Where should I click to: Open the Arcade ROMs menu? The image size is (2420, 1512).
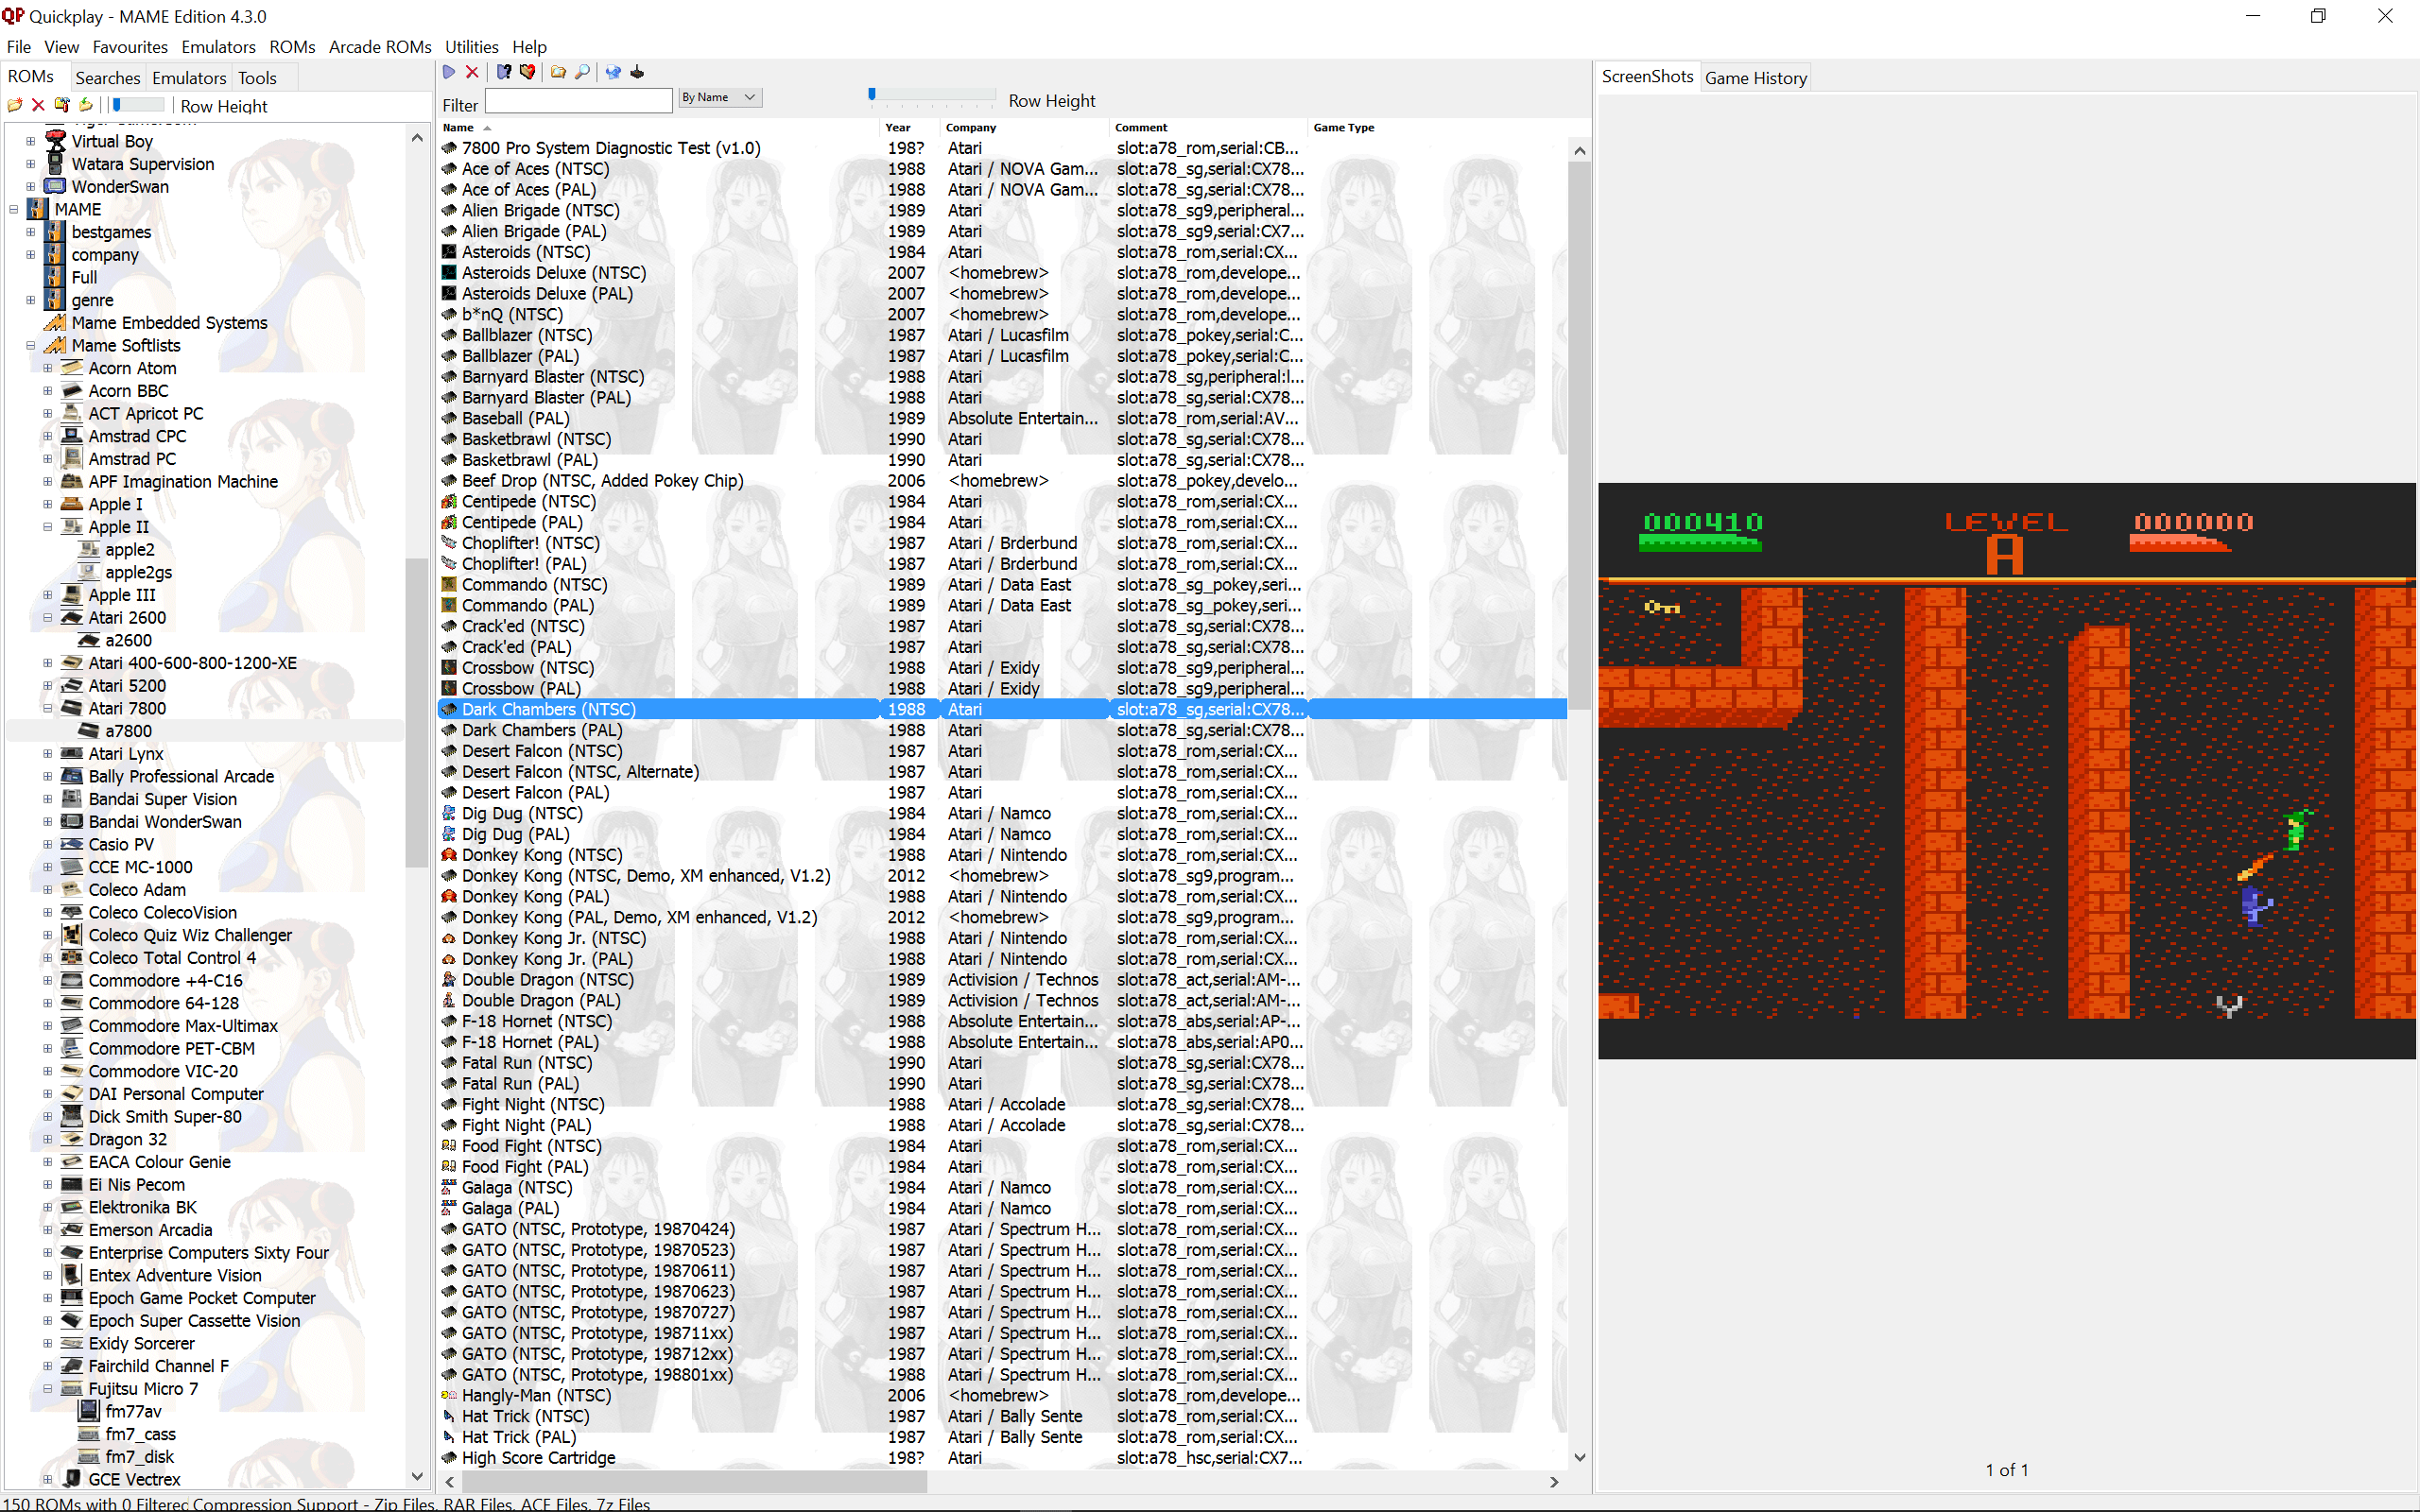point(380,47)
